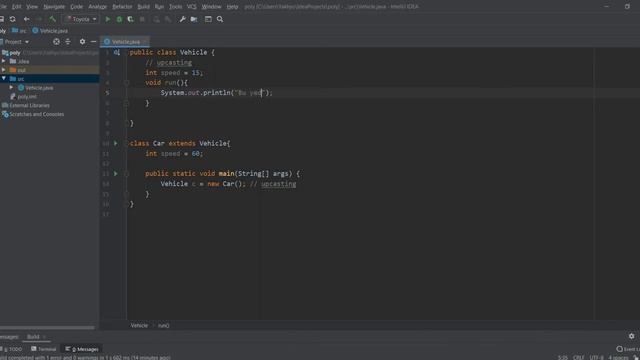Click the Synchronize (refresh) toolbar icon
This screenshot has height=360, width=640.
click(13, 19)
